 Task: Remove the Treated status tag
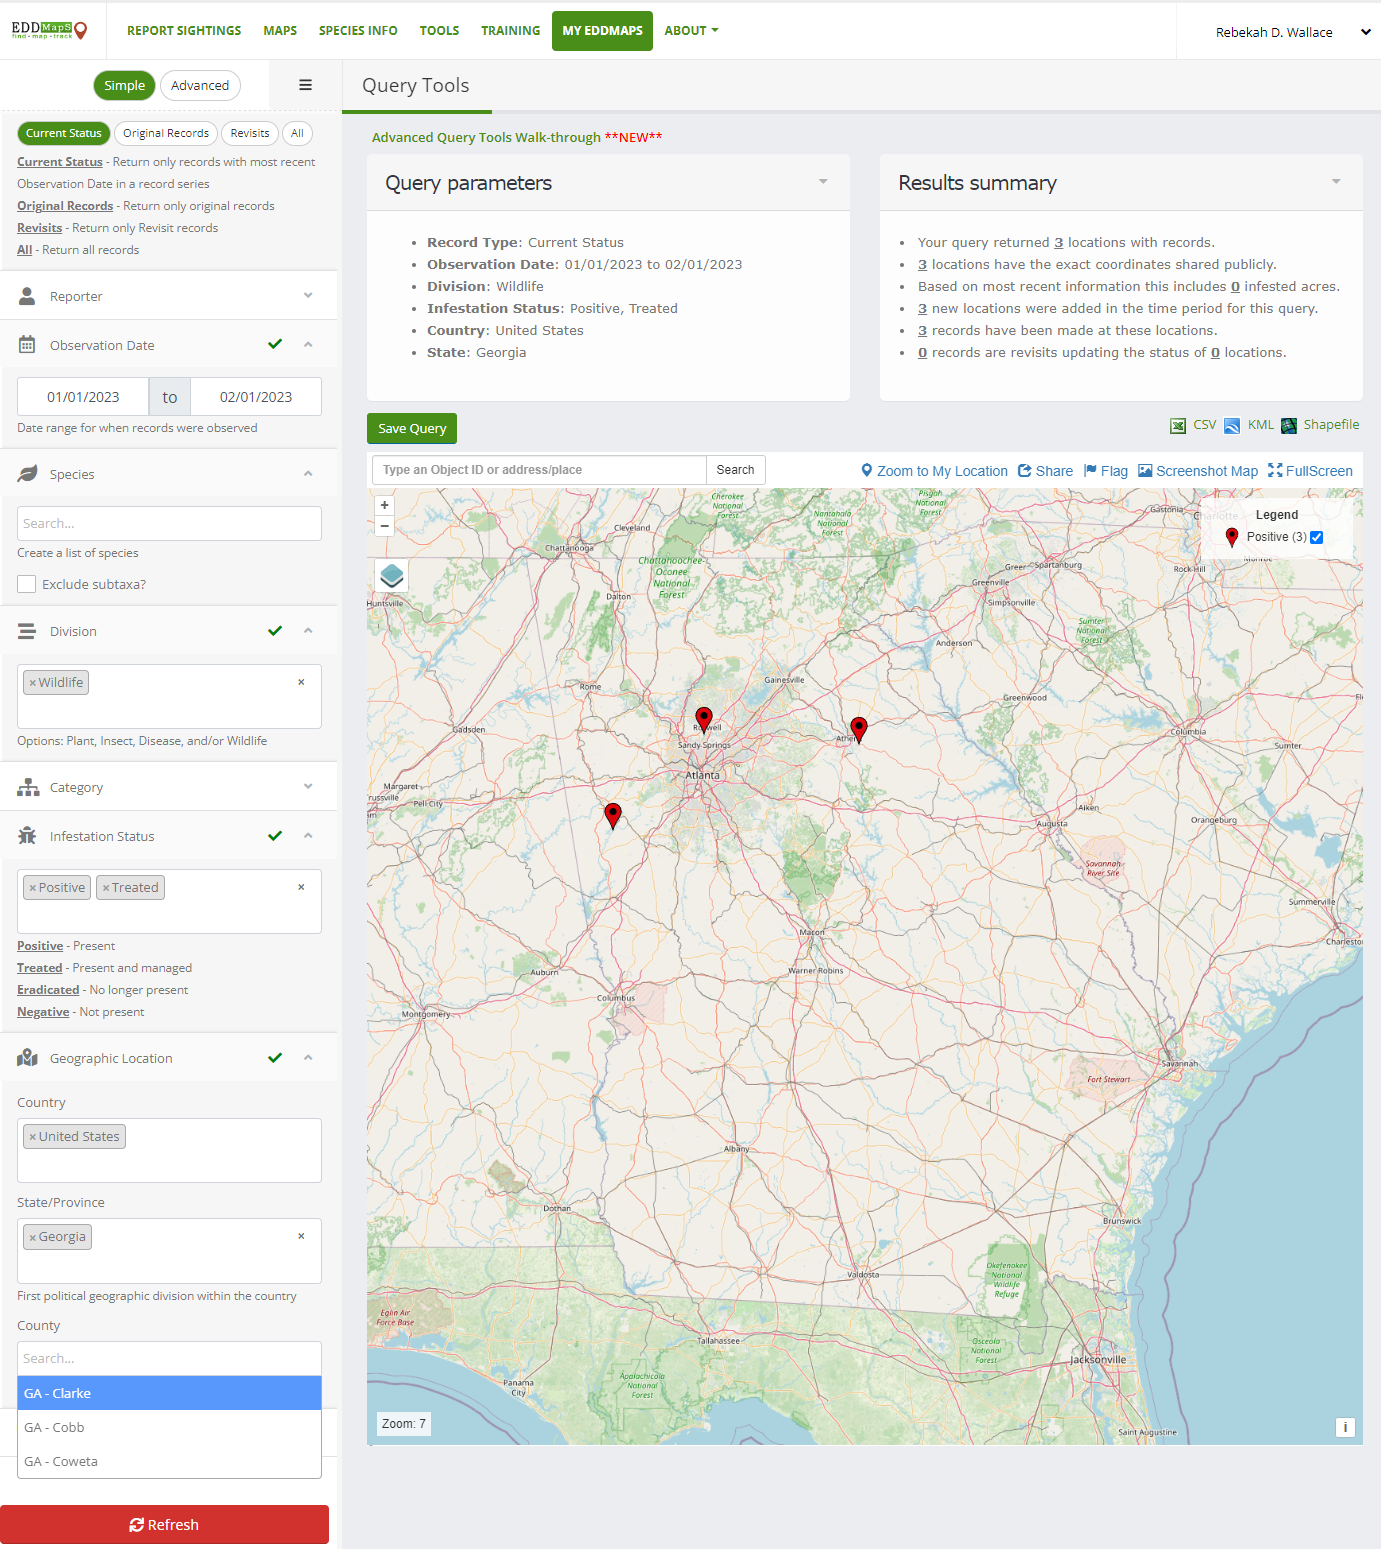point(106,888)
